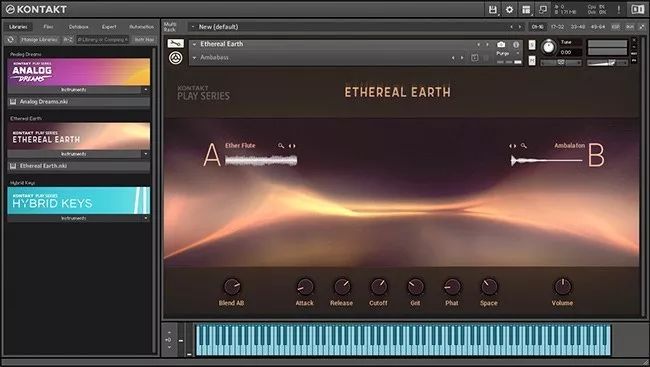Toggle A-Z library sorting
Image resolution: width=650 pixels, height=367 pixels.
click(68, 39)
